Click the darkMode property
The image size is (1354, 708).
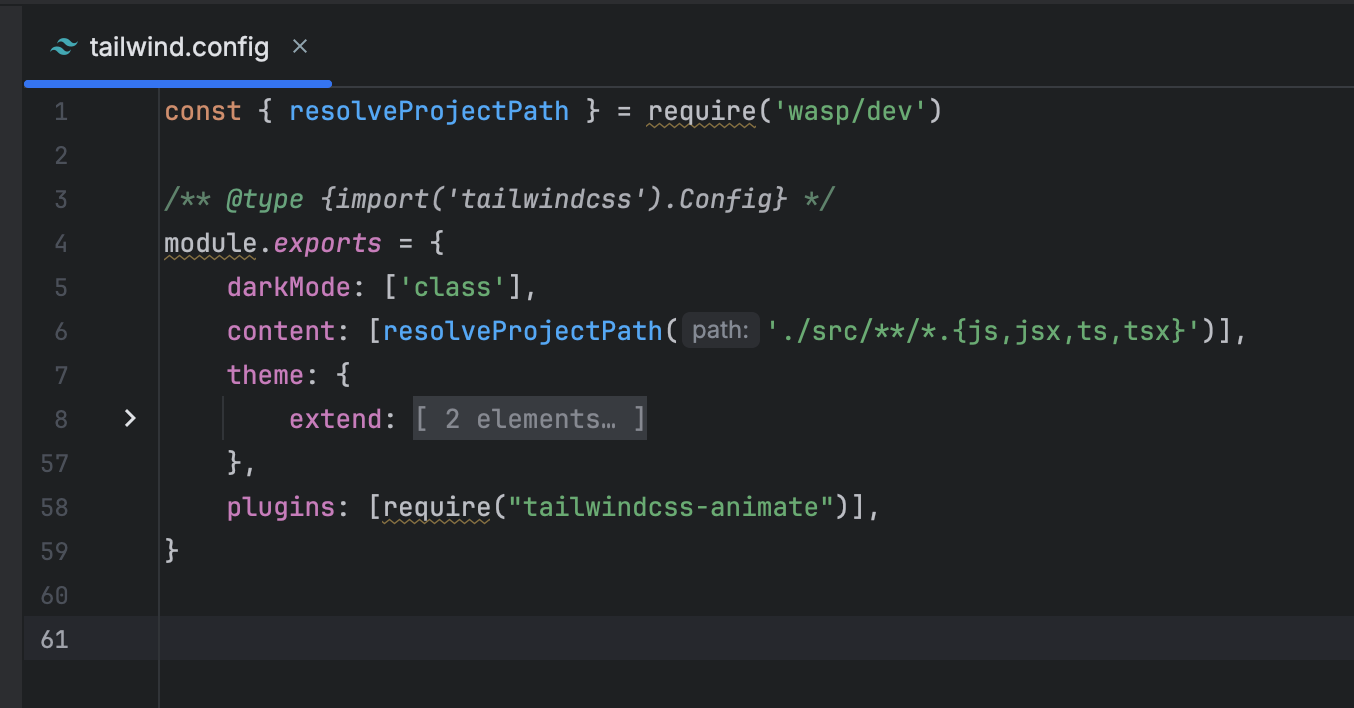(289, 287)
